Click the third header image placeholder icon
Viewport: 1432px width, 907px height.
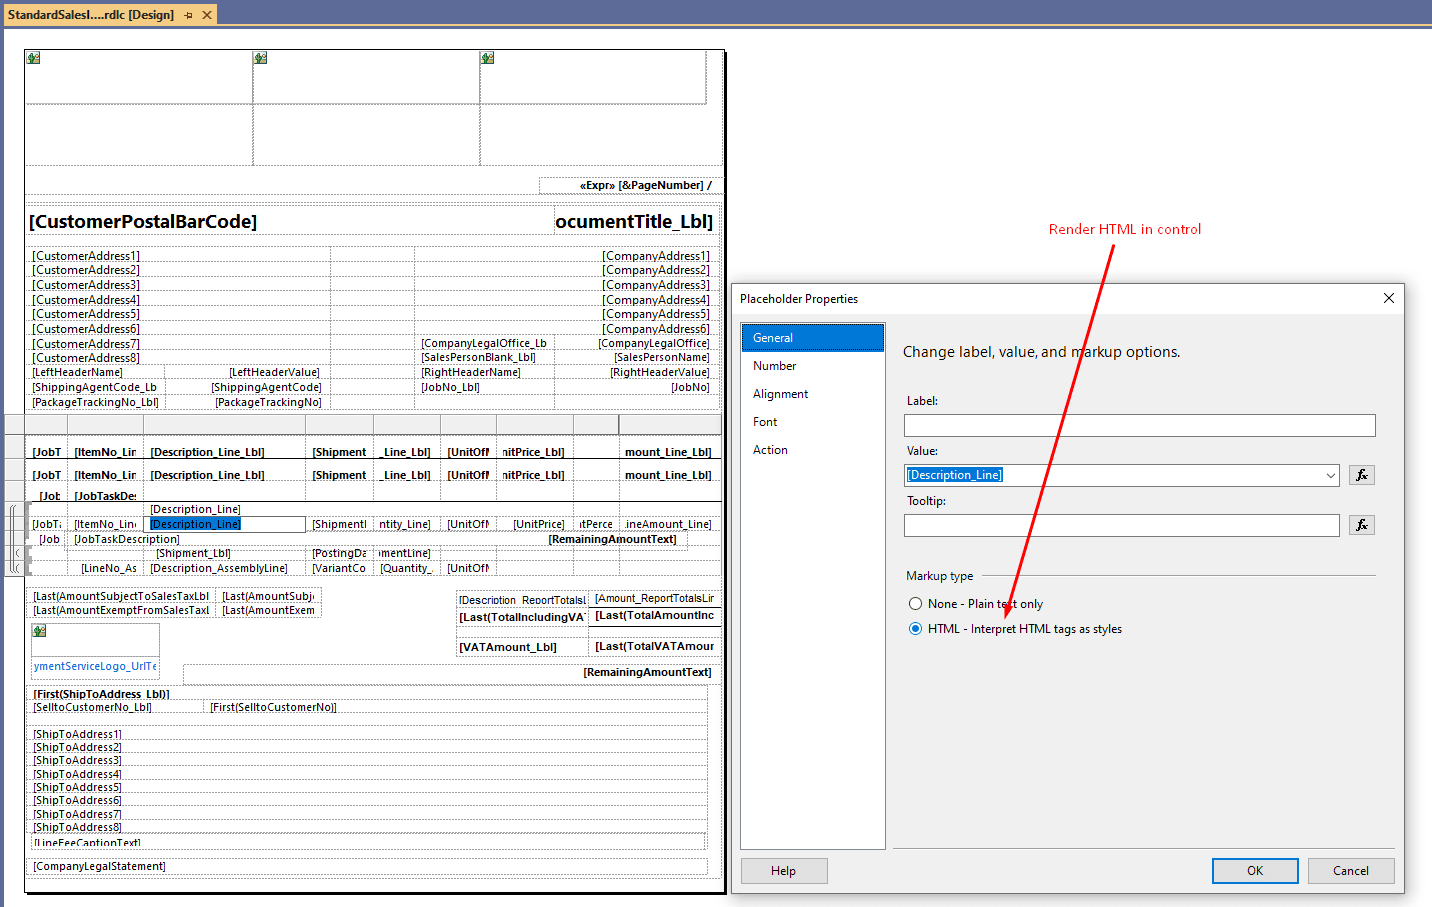tap(487, 58)
